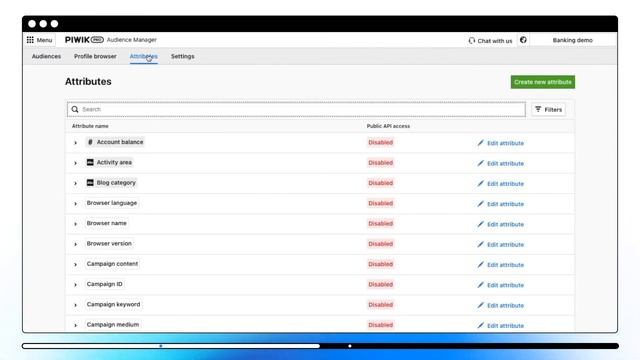Click Edit attribute text for Campaign ID
Image resolution: width=640 pixels, height=360 pixels.
[505, 285]
